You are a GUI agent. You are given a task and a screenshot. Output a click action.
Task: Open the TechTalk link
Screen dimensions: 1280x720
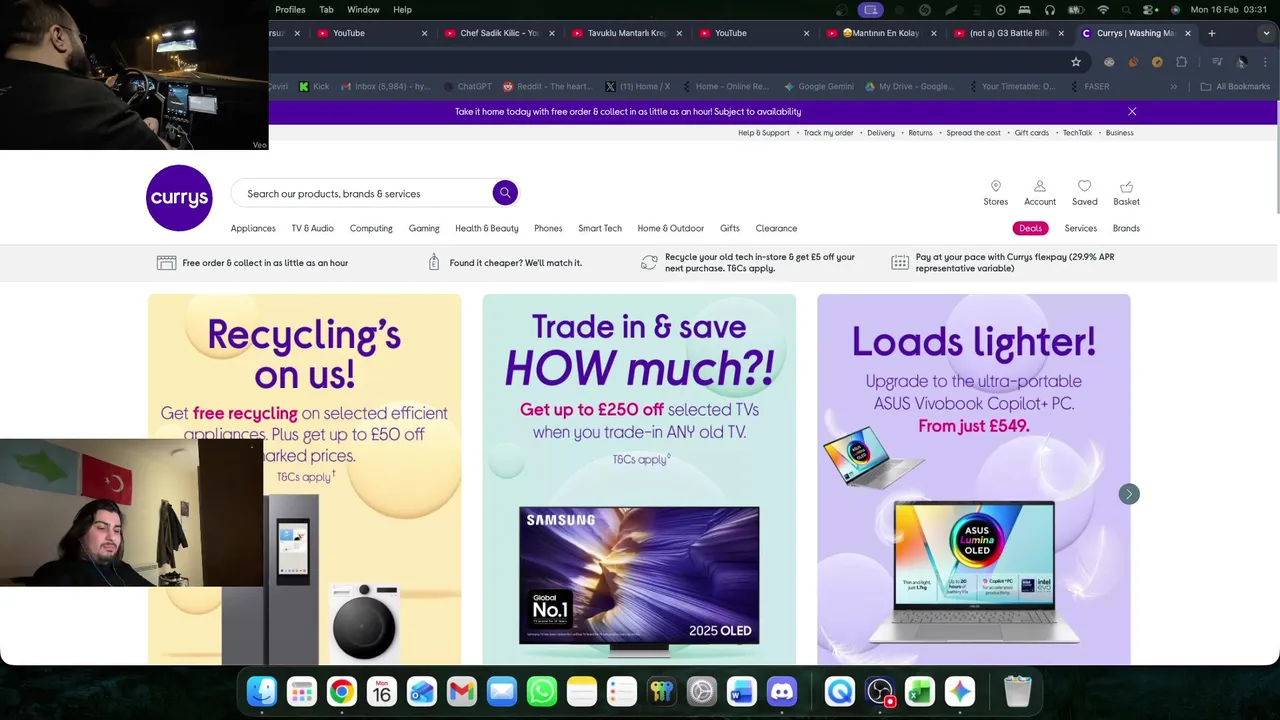tap(1078, 133)
